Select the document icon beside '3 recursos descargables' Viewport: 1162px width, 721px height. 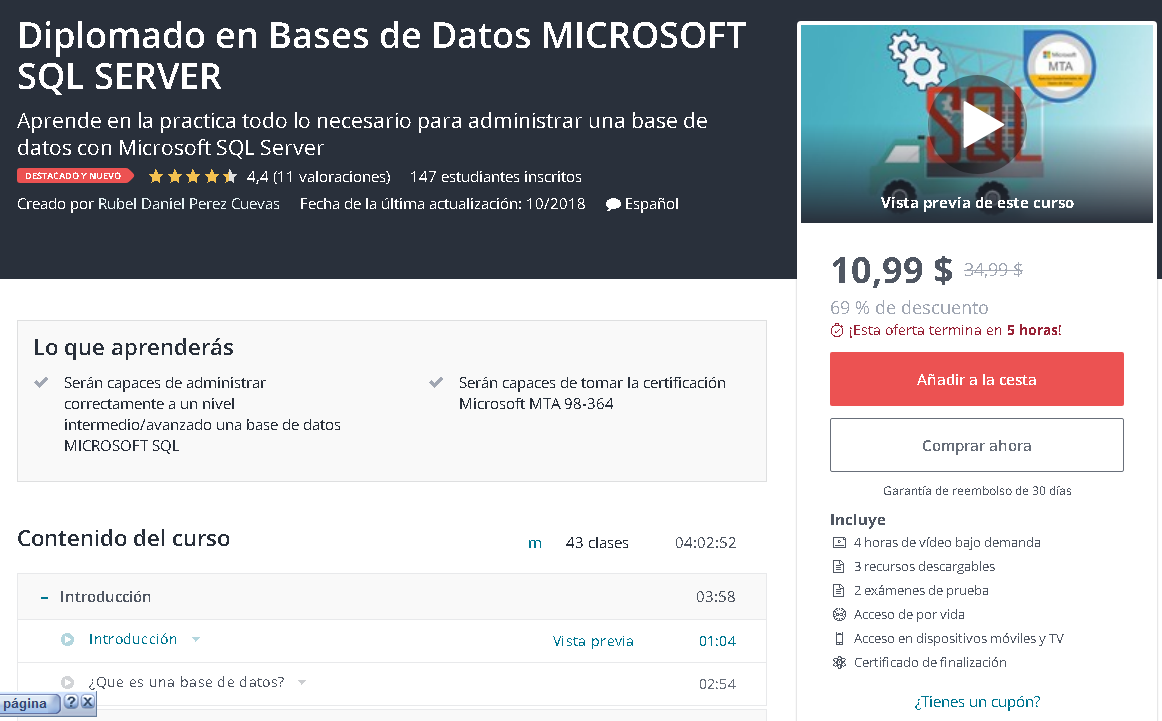coord(838,566)
